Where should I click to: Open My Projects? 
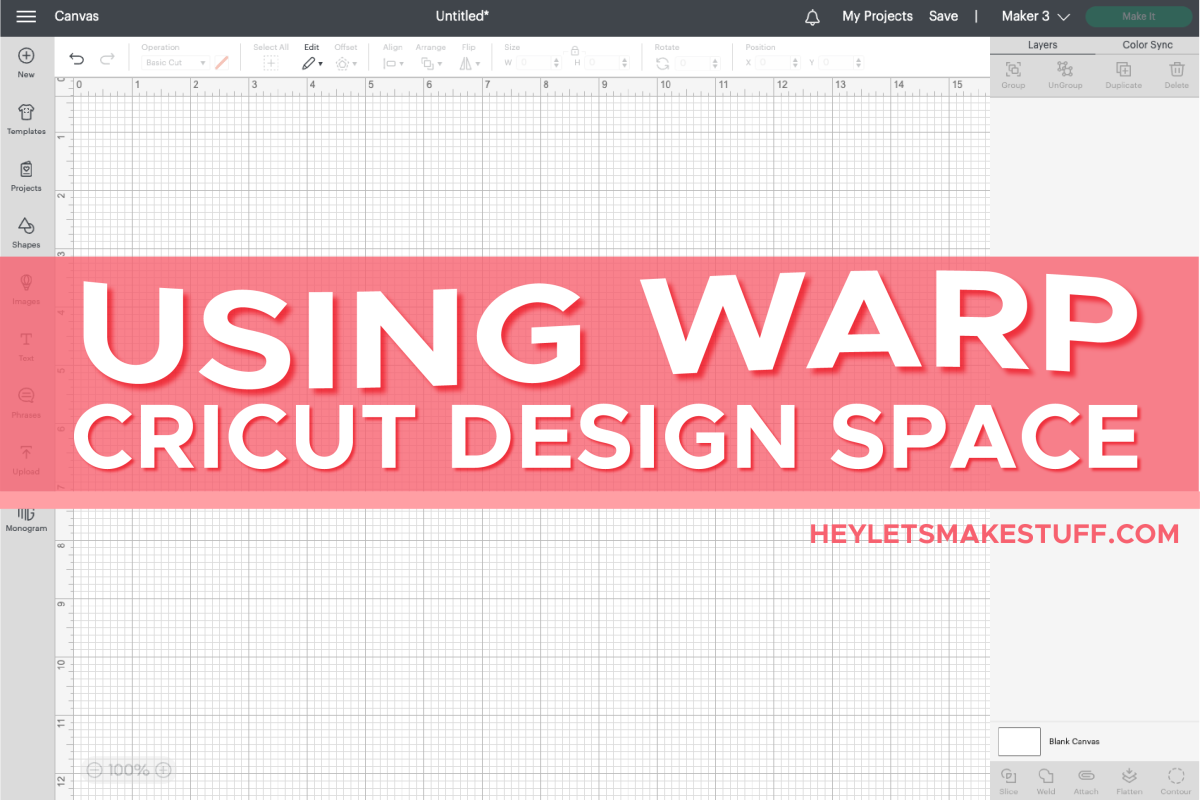(877, 16)
